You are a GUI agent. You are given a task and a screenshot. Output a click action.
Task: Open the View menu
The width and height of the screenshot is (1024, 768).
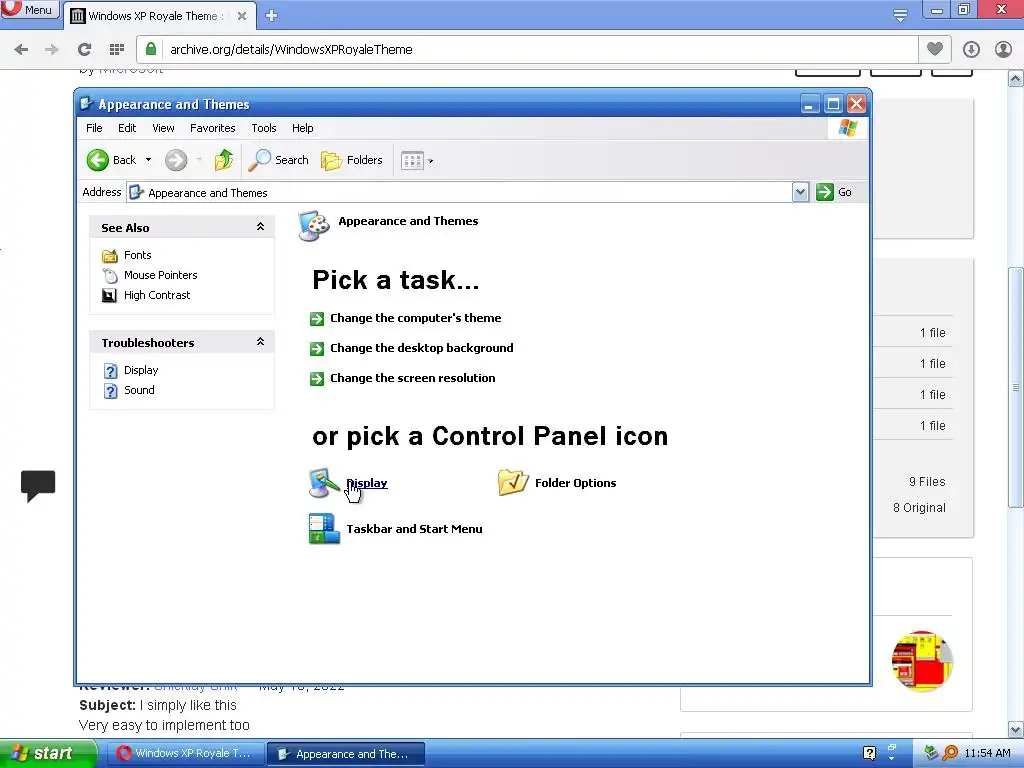163,128
